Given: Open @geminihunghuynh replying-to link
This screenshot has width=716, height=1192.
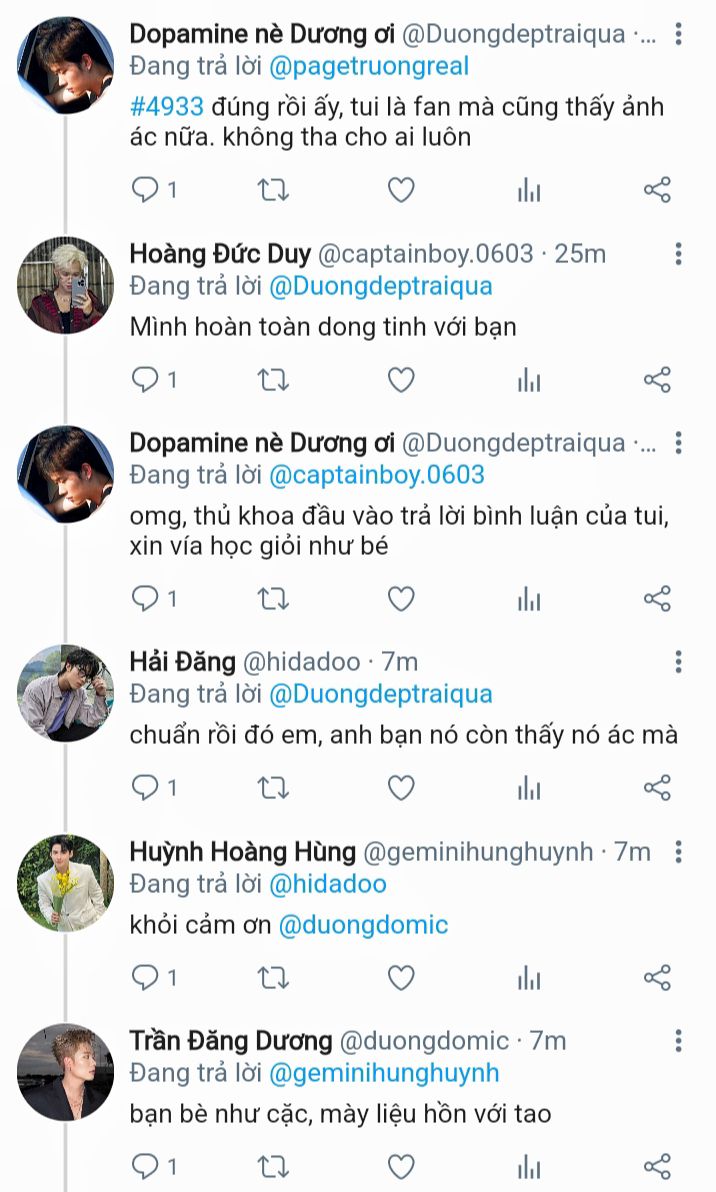Looking at the screenshot, I should [x=385, y=1073].
